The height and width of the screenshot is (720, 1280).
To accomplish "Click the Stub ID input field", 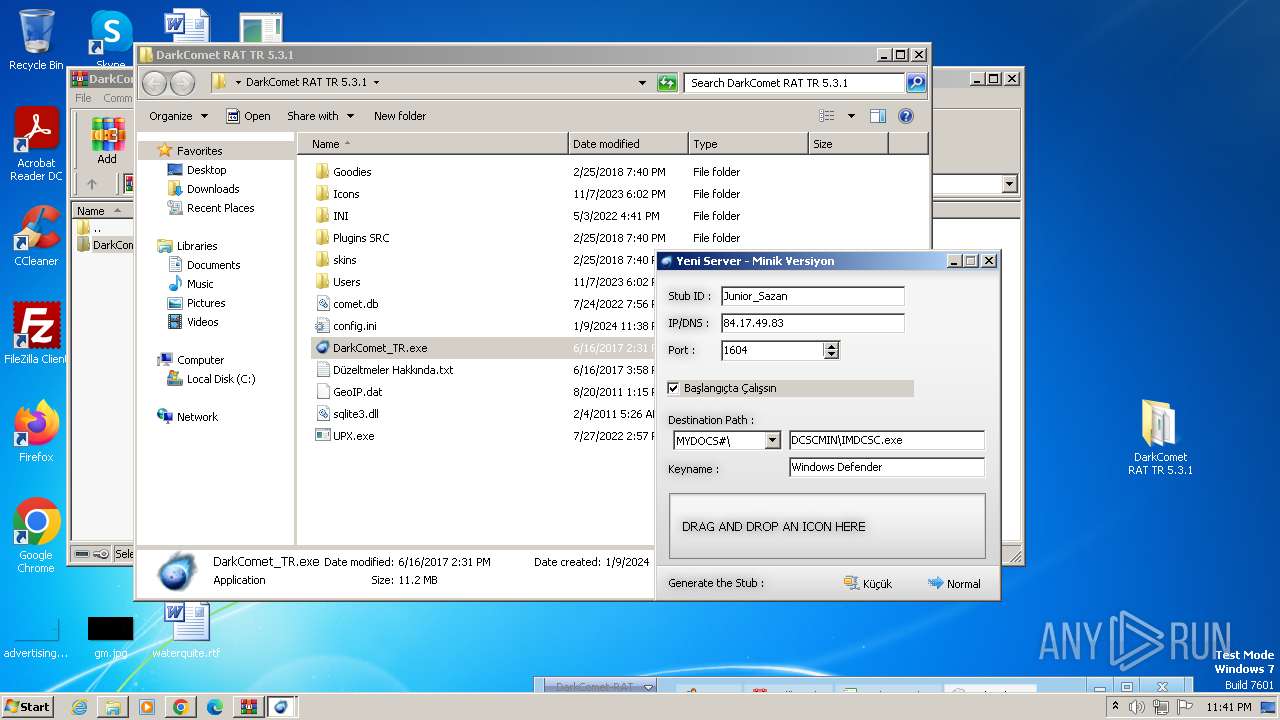I will pos(812,296).
